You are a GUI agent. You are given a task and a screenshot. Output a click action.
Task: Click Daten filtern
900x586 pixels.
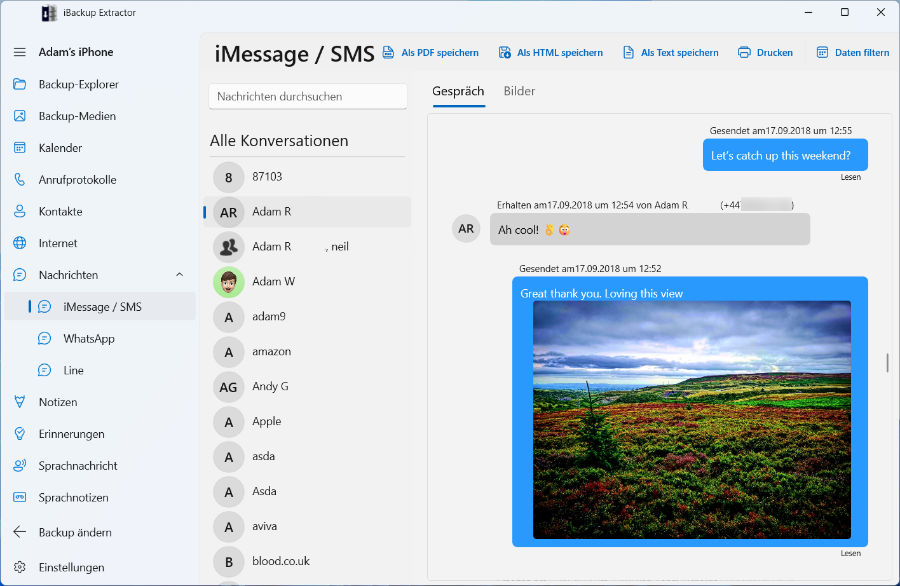pos(852,52)
